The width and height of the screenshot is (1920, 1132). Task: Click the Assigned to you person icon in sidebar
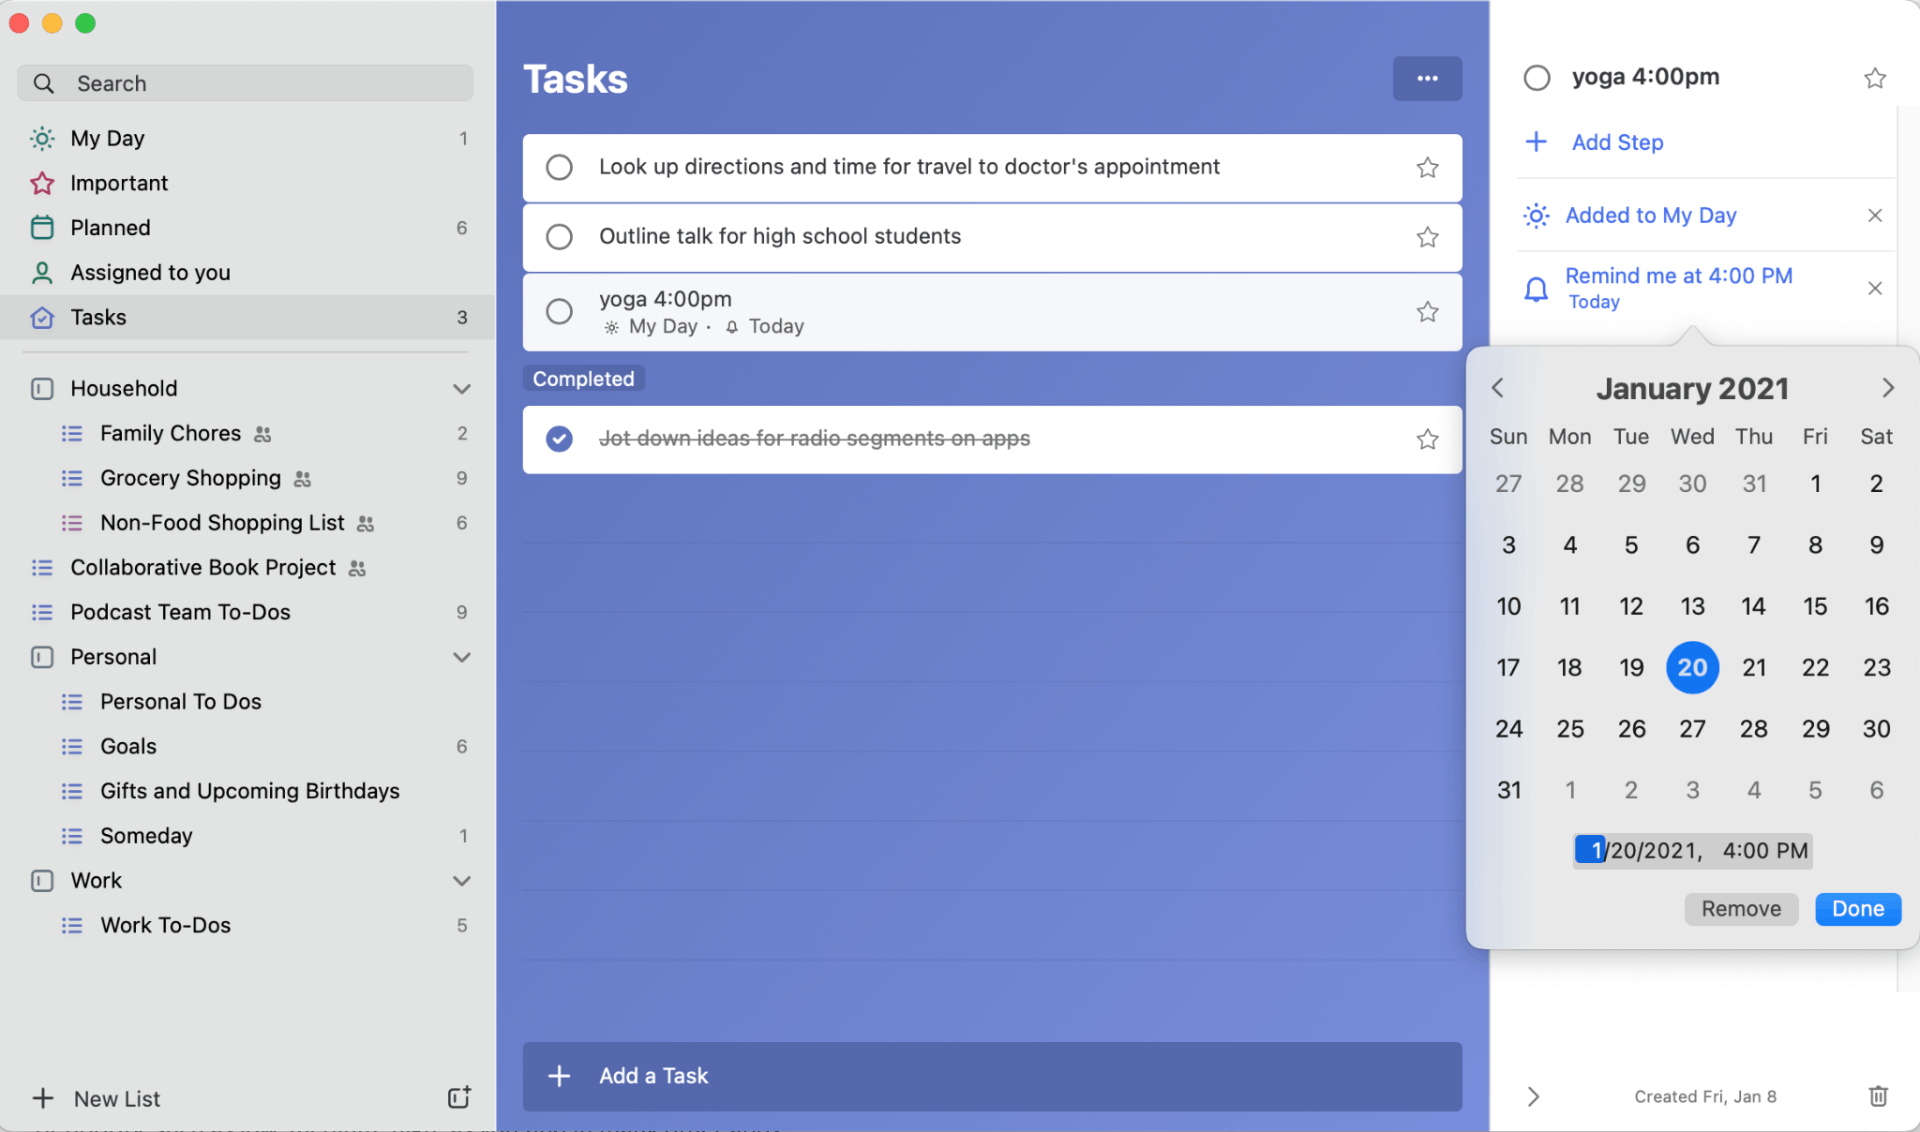tap(40, 271)
